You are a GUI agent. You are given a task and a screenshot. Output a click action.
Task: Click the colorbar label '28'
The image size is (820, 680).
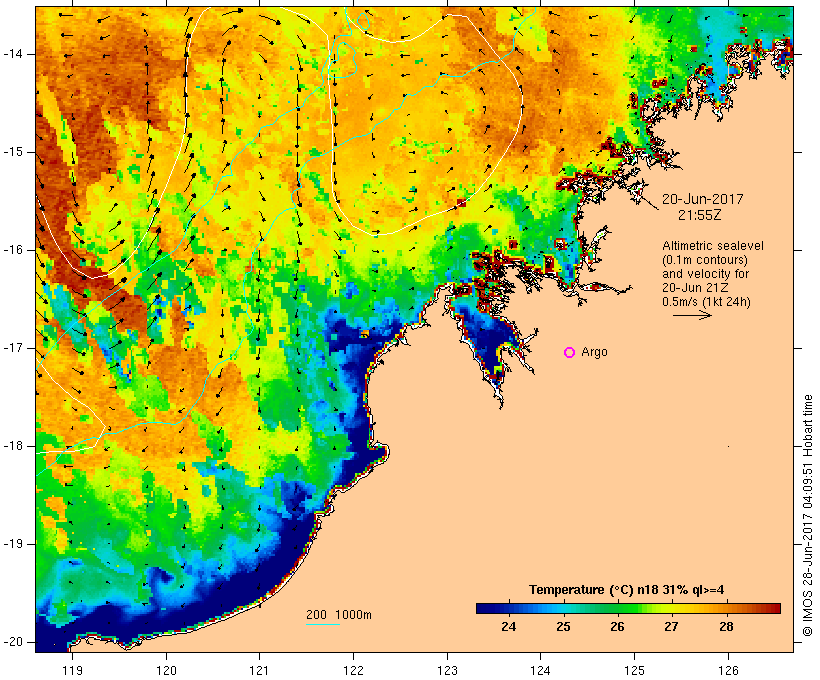pos(726,626)
